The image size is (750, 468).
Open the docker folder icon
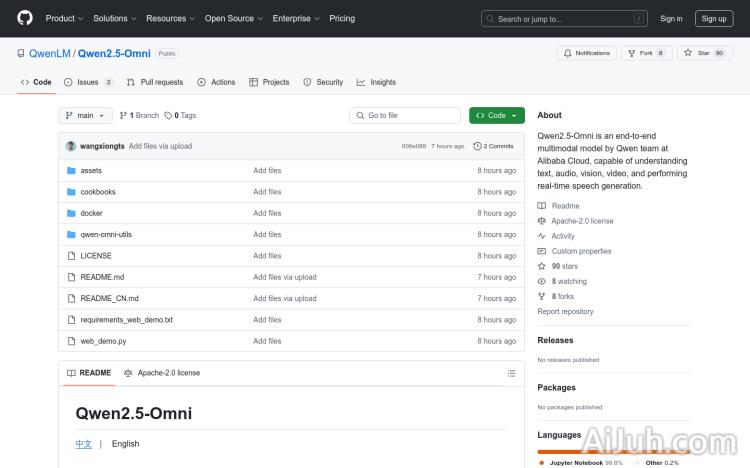pyautogui.click(x=71, y=213)
